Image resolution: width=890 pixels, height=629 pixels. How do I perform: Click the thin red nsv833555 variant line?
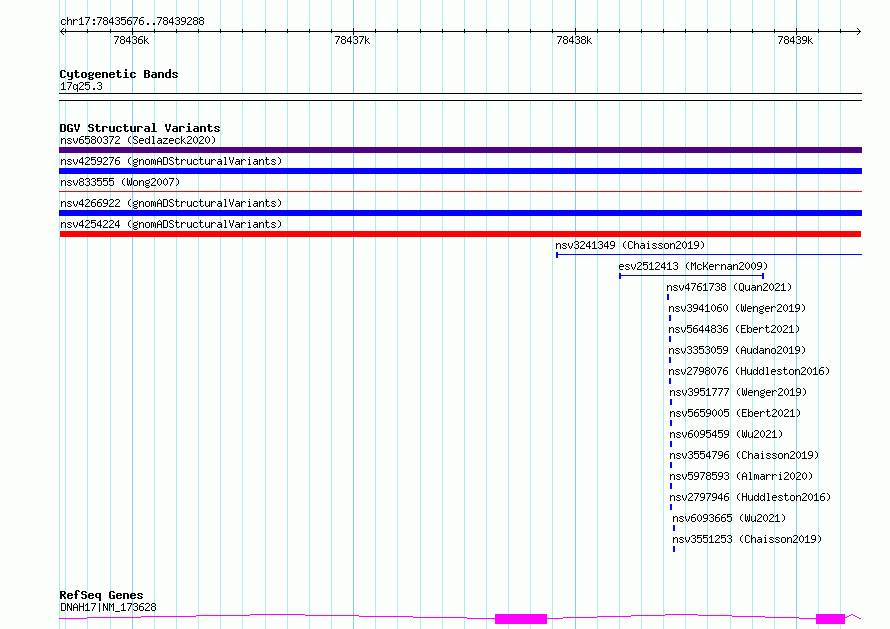click(x=460, y=192)
